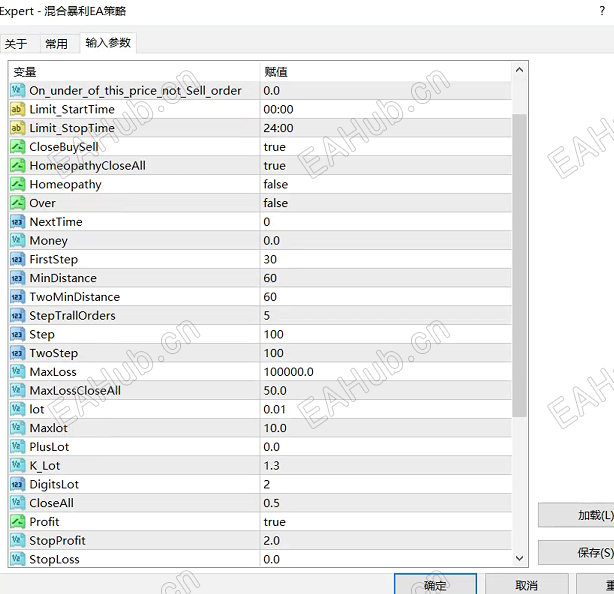Click the integer icon beside DigitsLot
This screenshot has width=614, height=594.
pyautogui.click(x=17, y=484)
